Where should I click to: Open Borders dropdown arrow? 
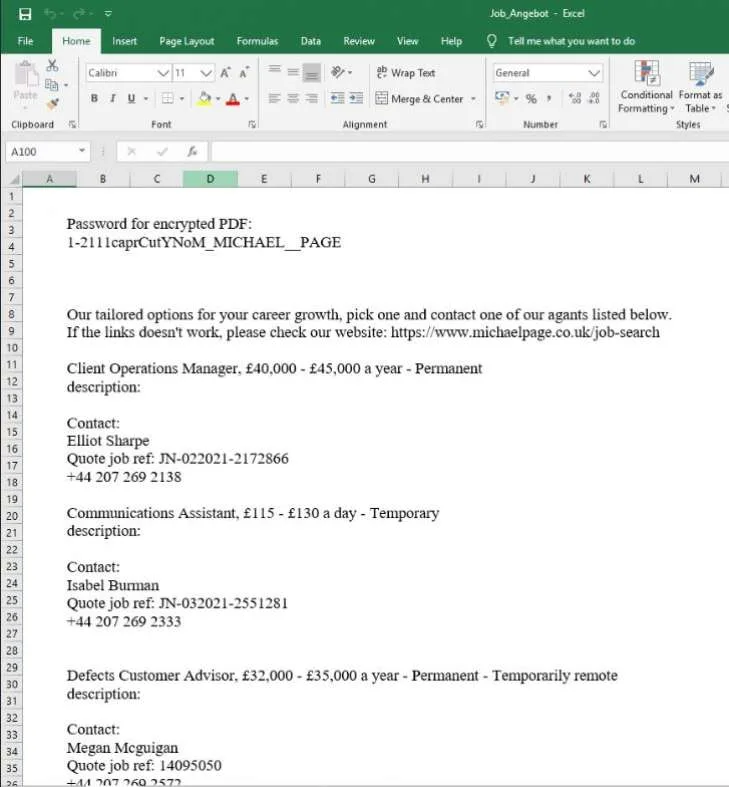(x=182, y=99)
